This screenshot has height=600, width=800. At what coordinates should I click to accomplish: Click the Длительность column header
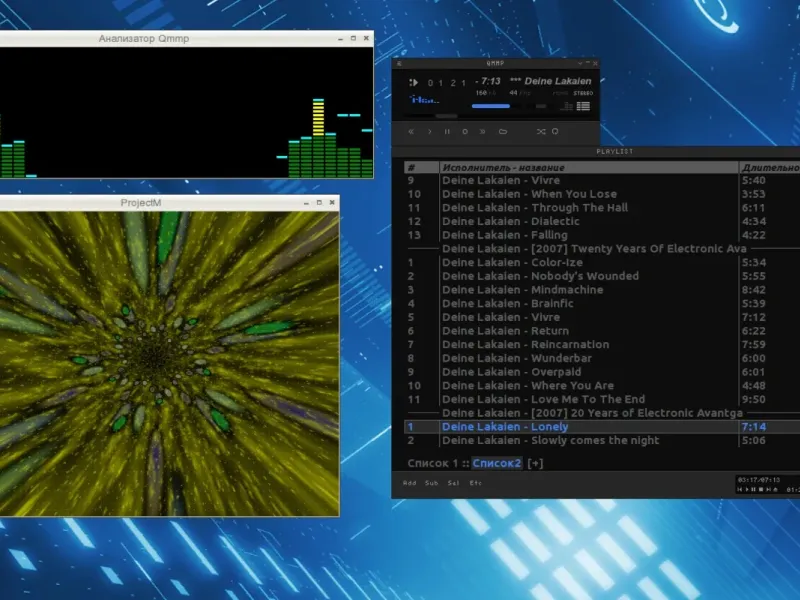pos(768,167)
